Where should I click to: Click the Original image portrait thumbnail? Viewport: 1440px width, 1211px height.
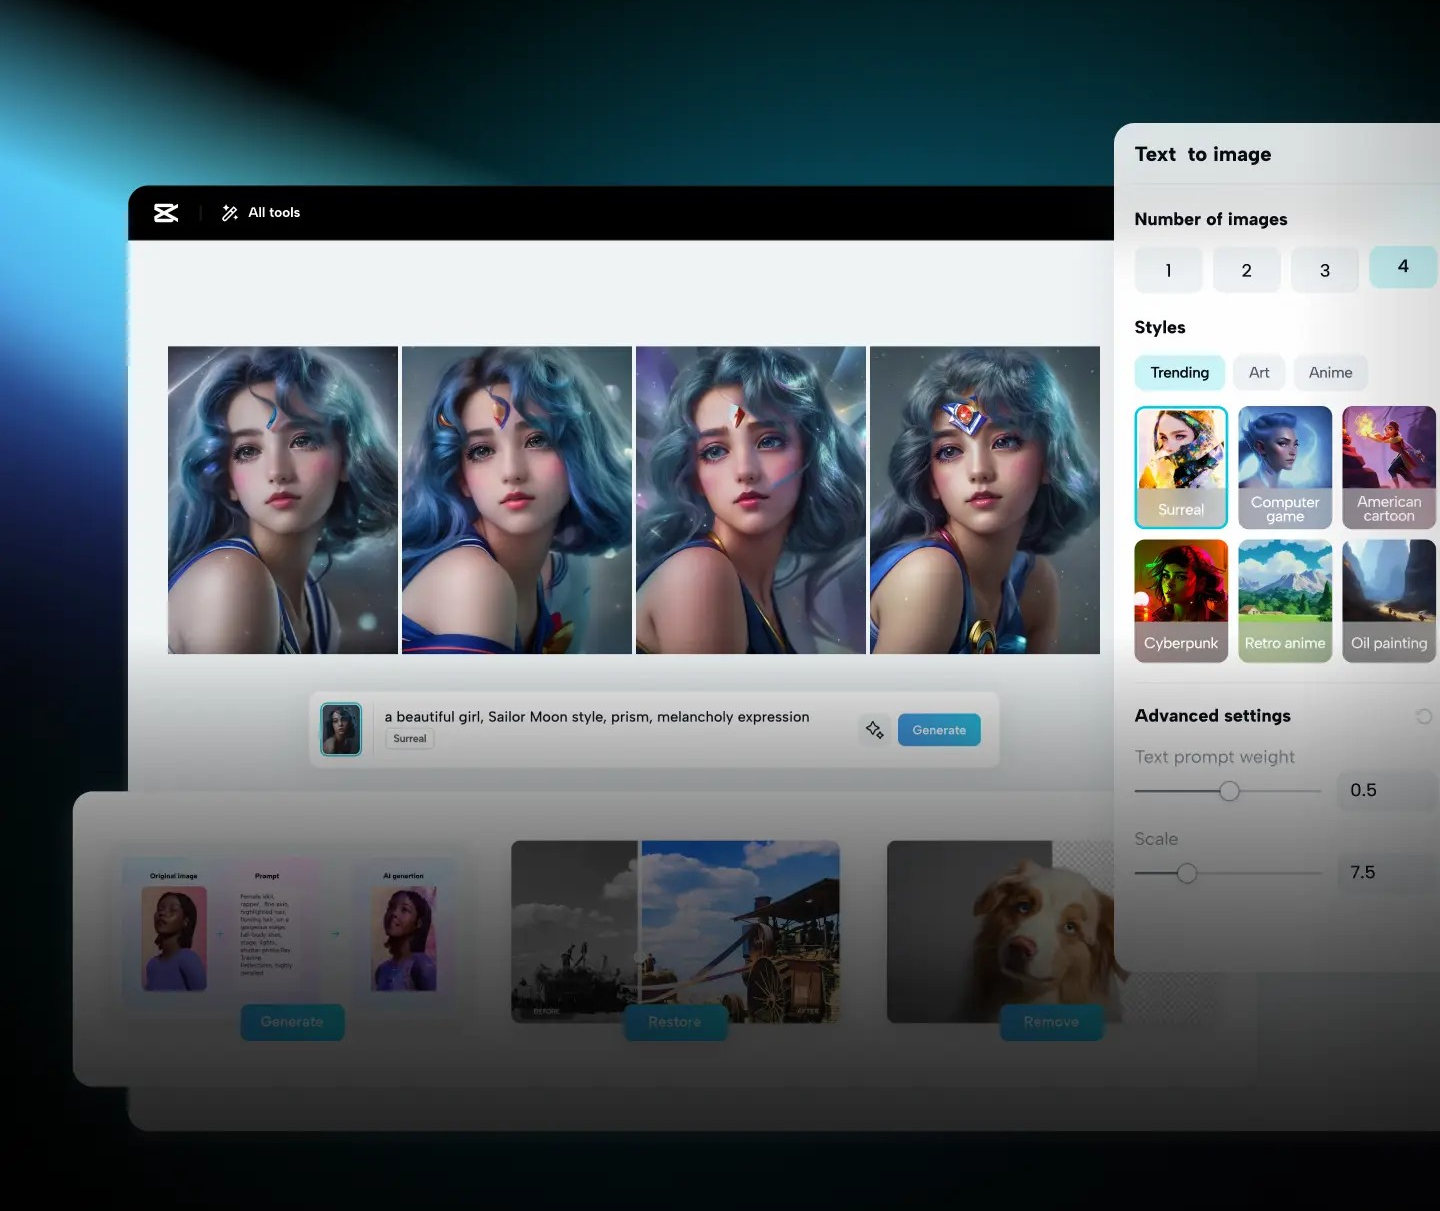pyautogui.click(x=174, y=939)
